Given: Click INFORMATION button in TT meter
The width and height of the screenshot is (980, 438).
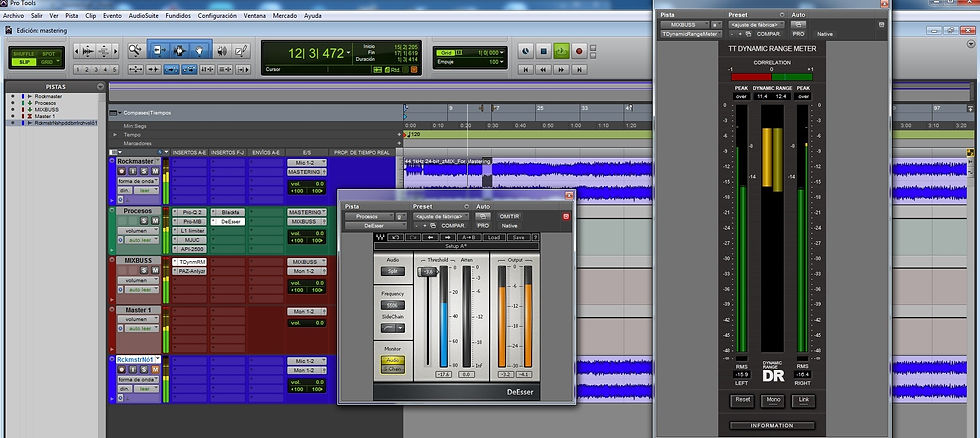Looking at the screenshot, I should 772,426.
